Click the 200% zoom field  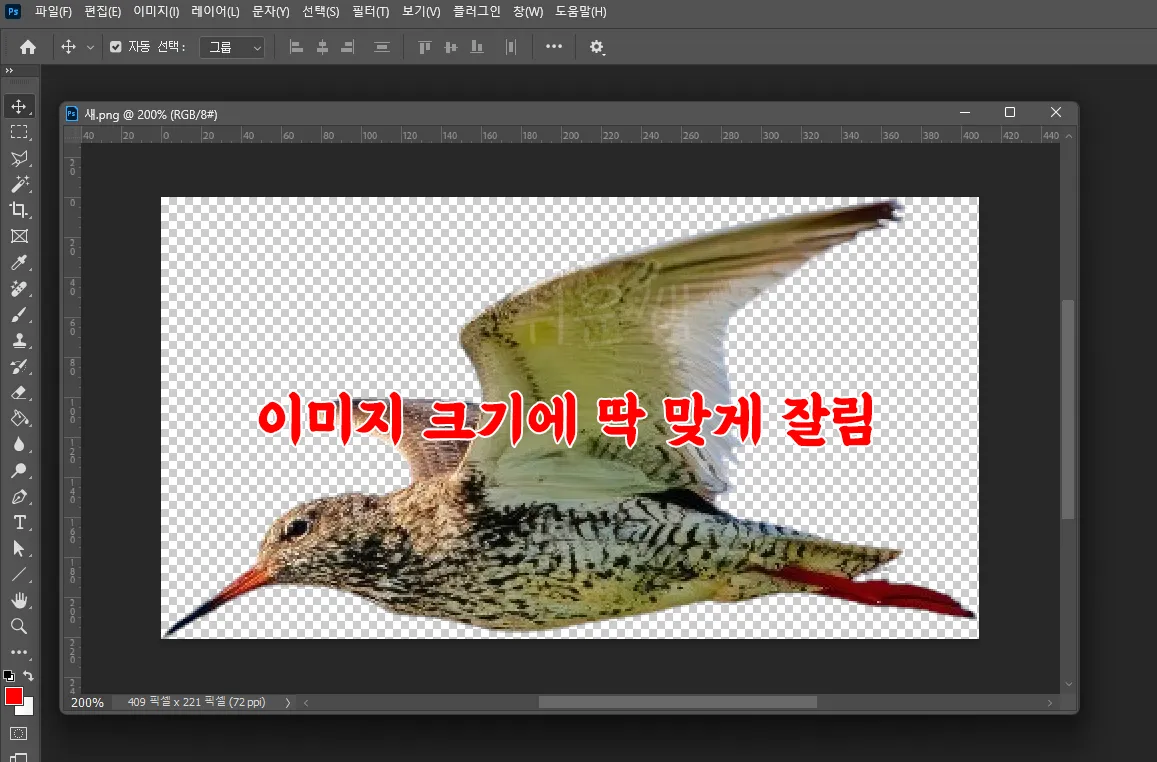(88, 701)
